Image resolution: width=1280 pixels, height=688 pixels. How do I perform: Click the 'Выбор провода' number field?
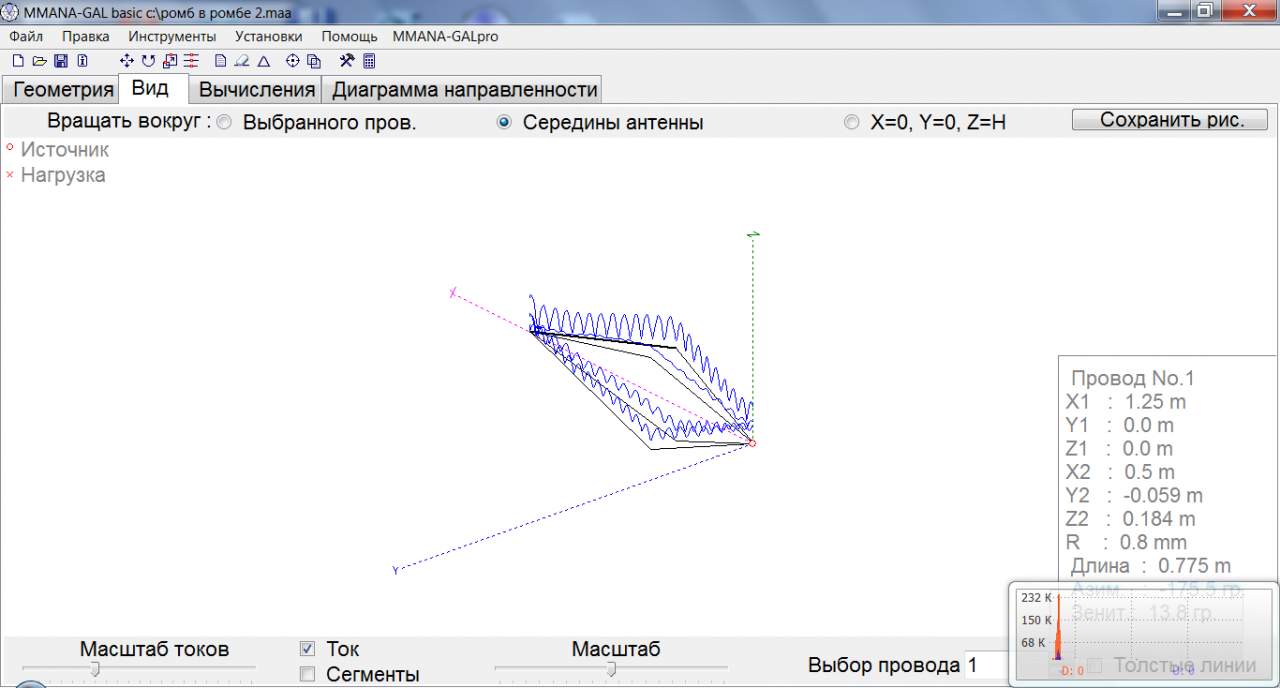click(985, 665)
